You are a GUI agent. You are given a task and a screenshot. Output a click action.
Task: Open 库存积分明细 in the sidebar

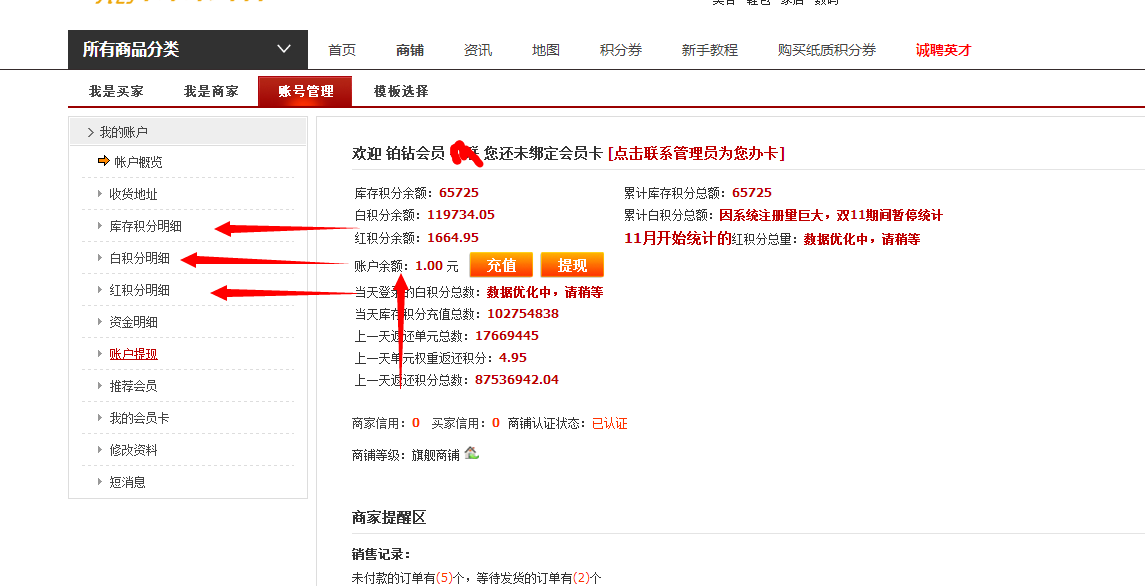(145, 226)
